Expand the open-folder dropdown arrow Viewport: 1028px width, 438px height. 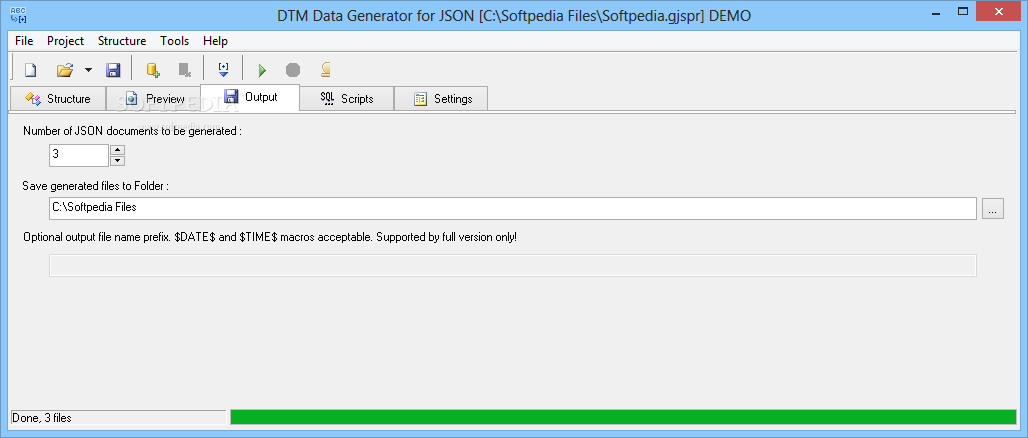tap(88, 70)
